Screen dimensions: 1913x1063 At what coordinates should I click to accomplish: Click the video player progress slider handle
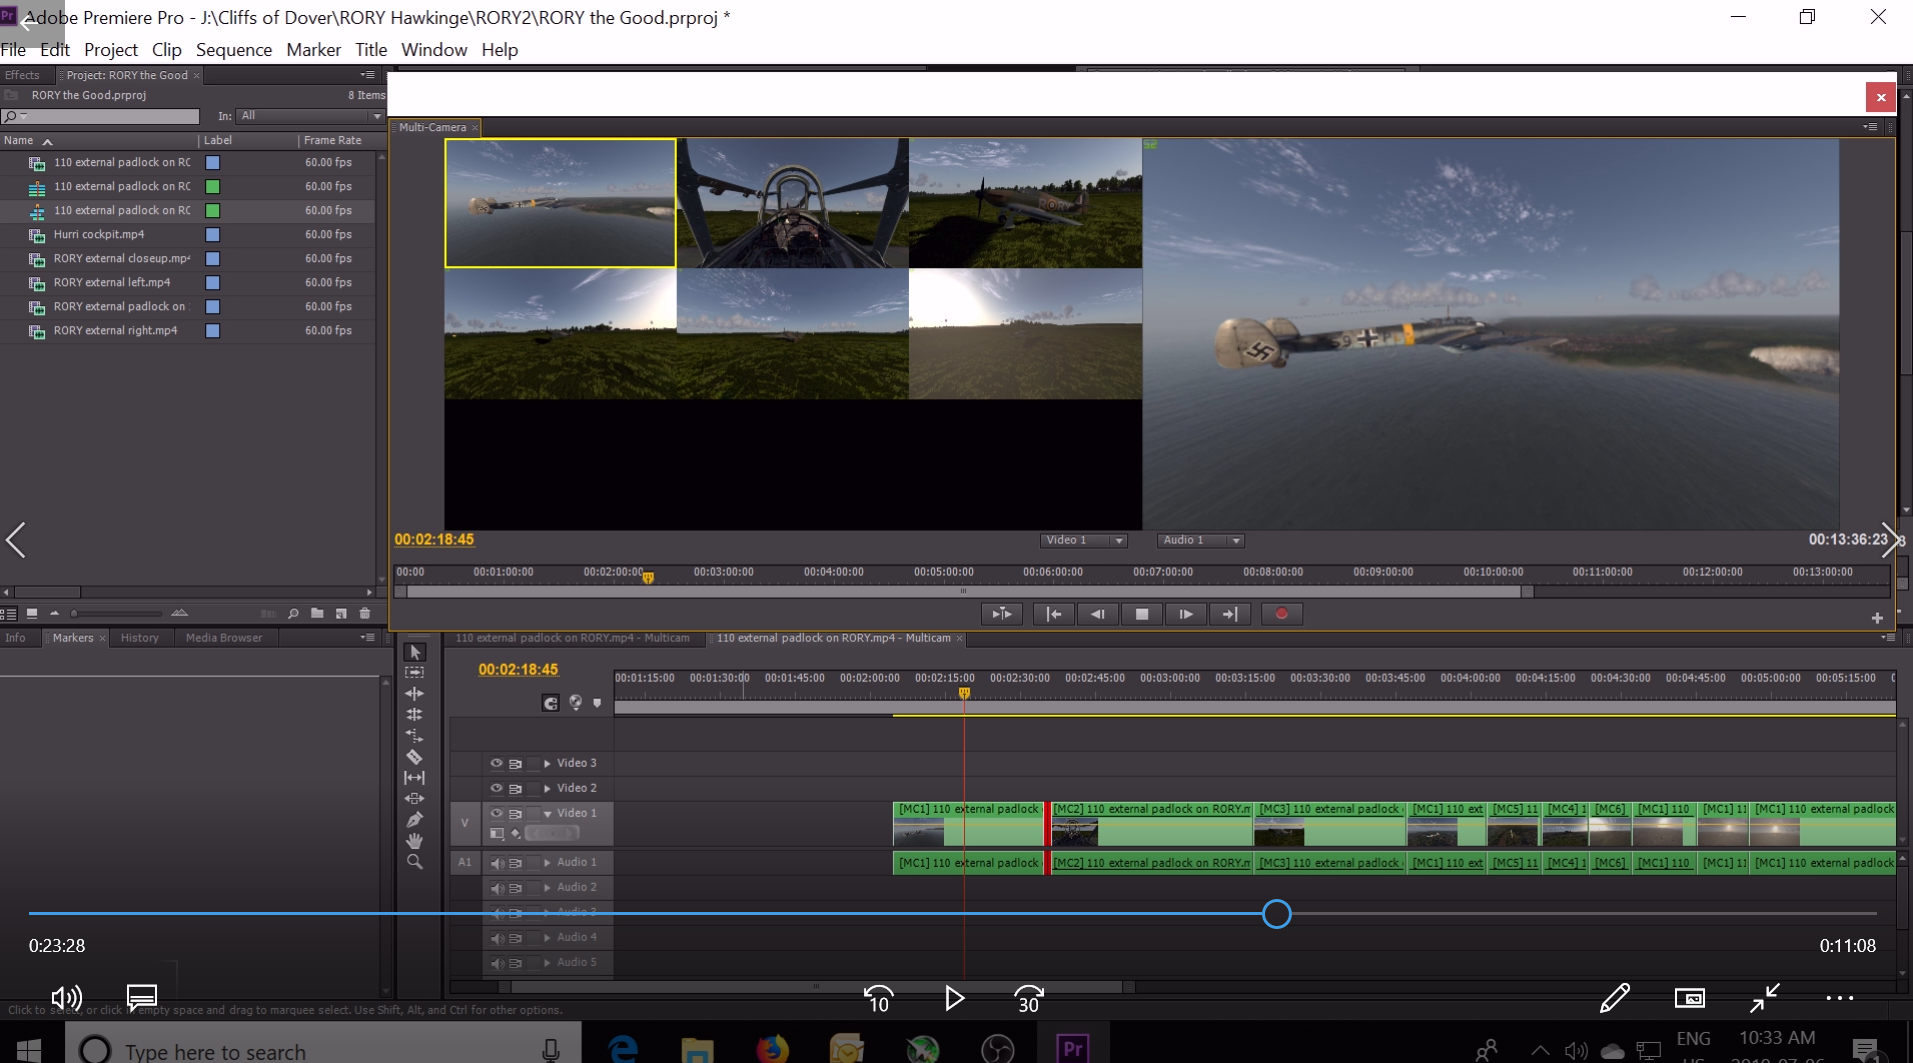coord(1276,914)
